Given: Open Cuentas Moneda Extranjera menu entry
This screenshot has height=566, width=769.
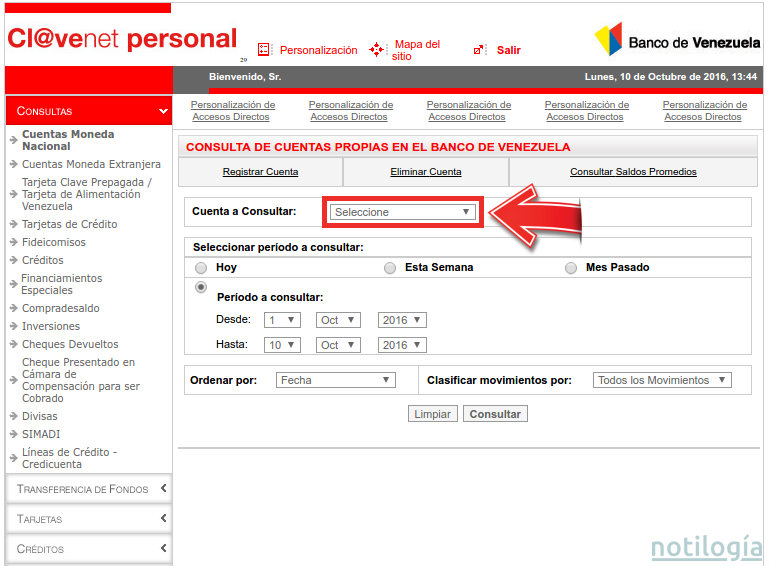Looking at the screenshot, I should point(91,164).
